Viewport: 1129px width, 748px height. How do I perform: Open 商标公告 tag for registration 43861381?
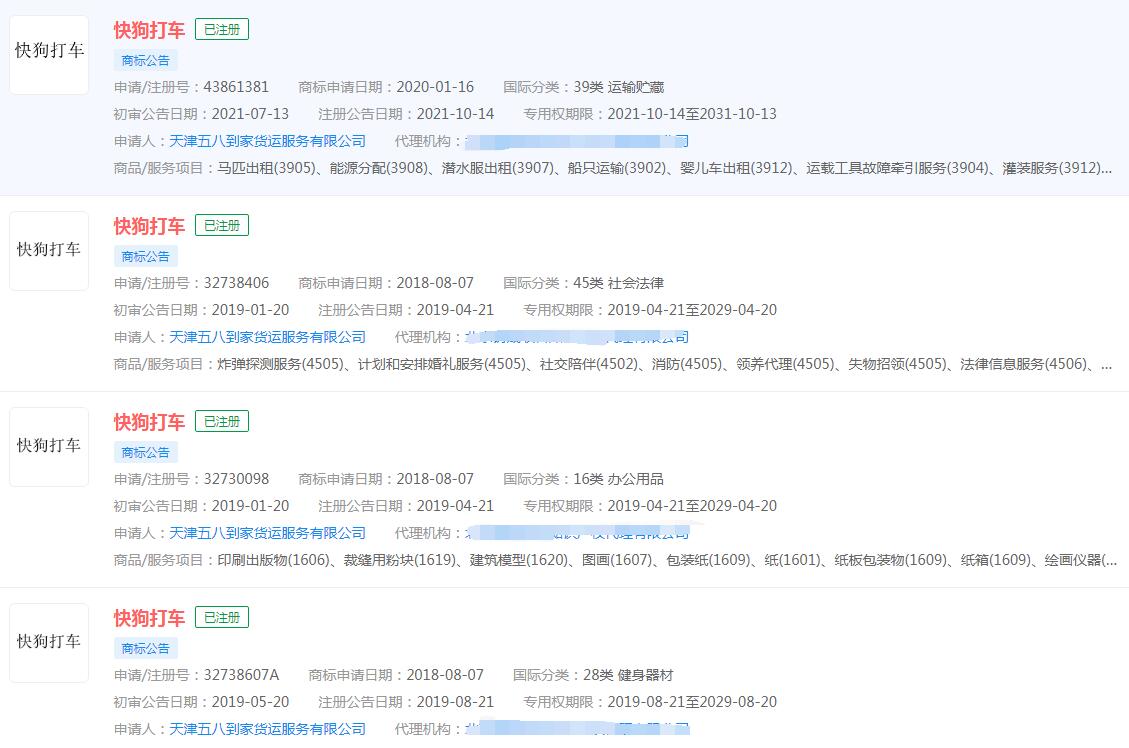coord(145,60)
